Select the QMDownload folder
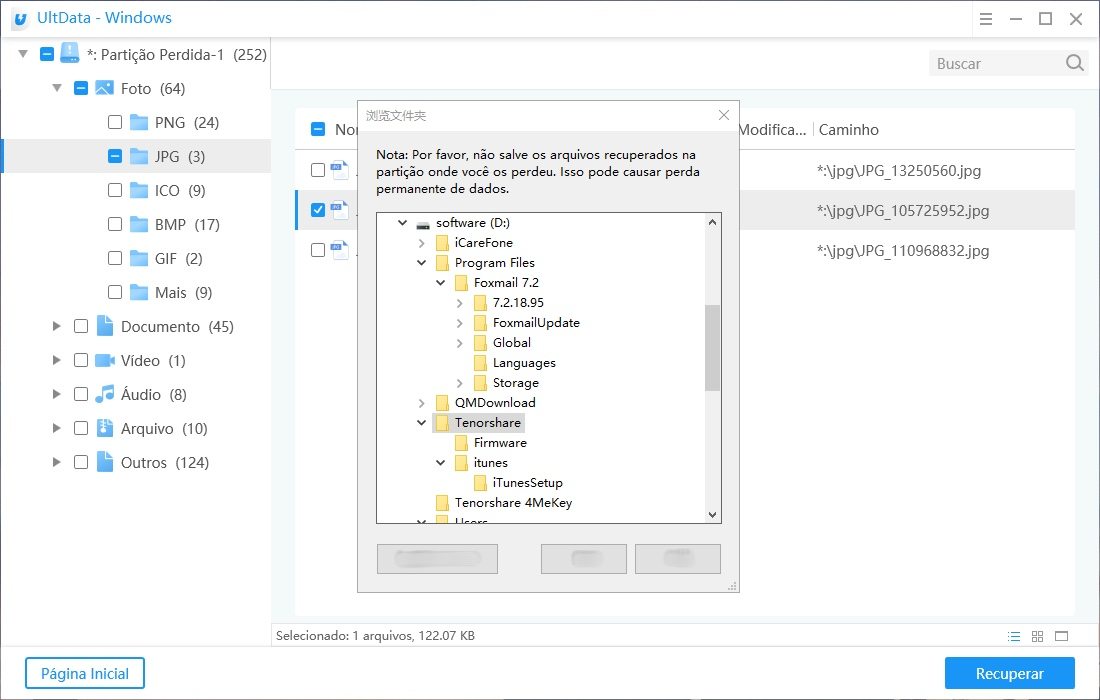The height and width of the screenshot is (700, 1100). [495, 403]
